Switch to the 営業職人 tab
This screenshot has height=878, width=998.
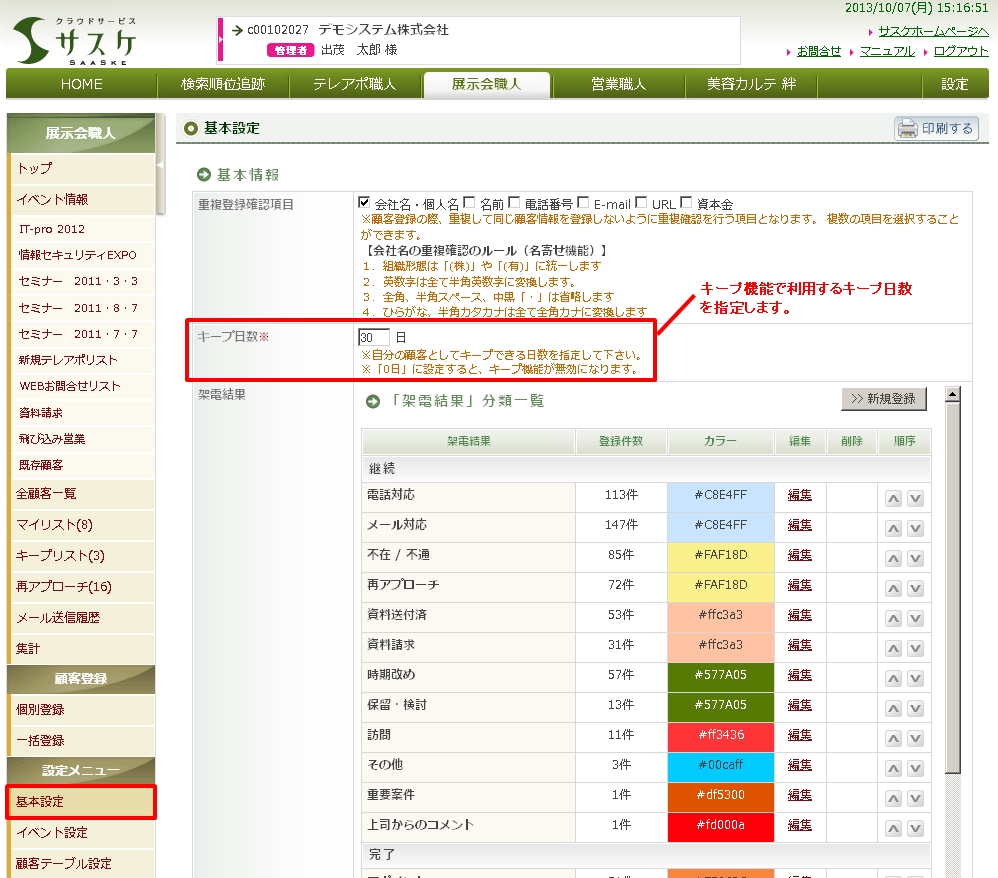(618, 84)
